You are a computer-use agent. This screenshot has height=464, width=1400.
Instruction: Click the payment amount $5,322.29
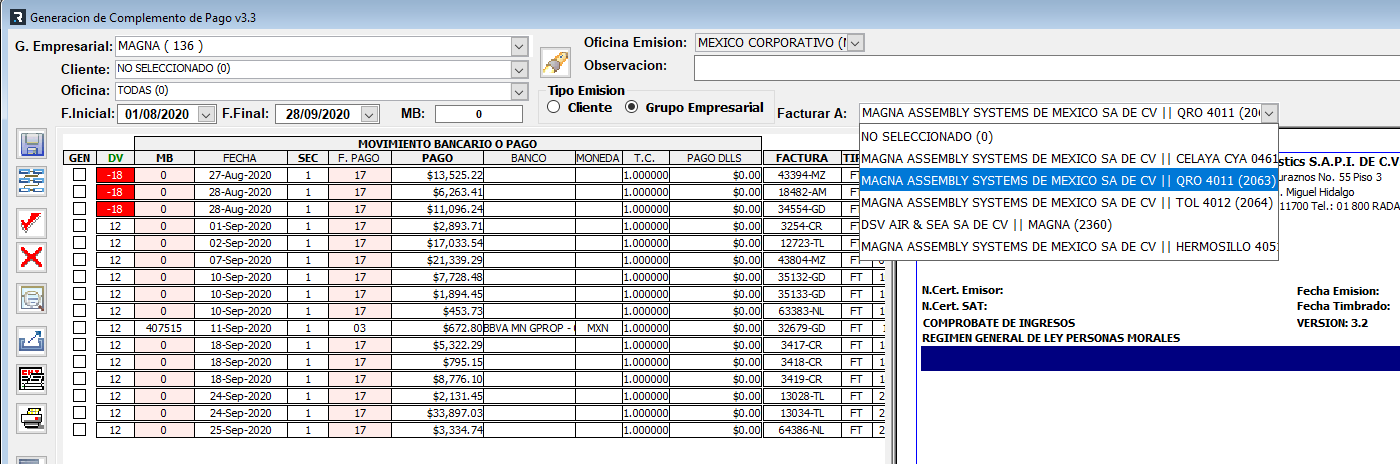pos(437,345)
